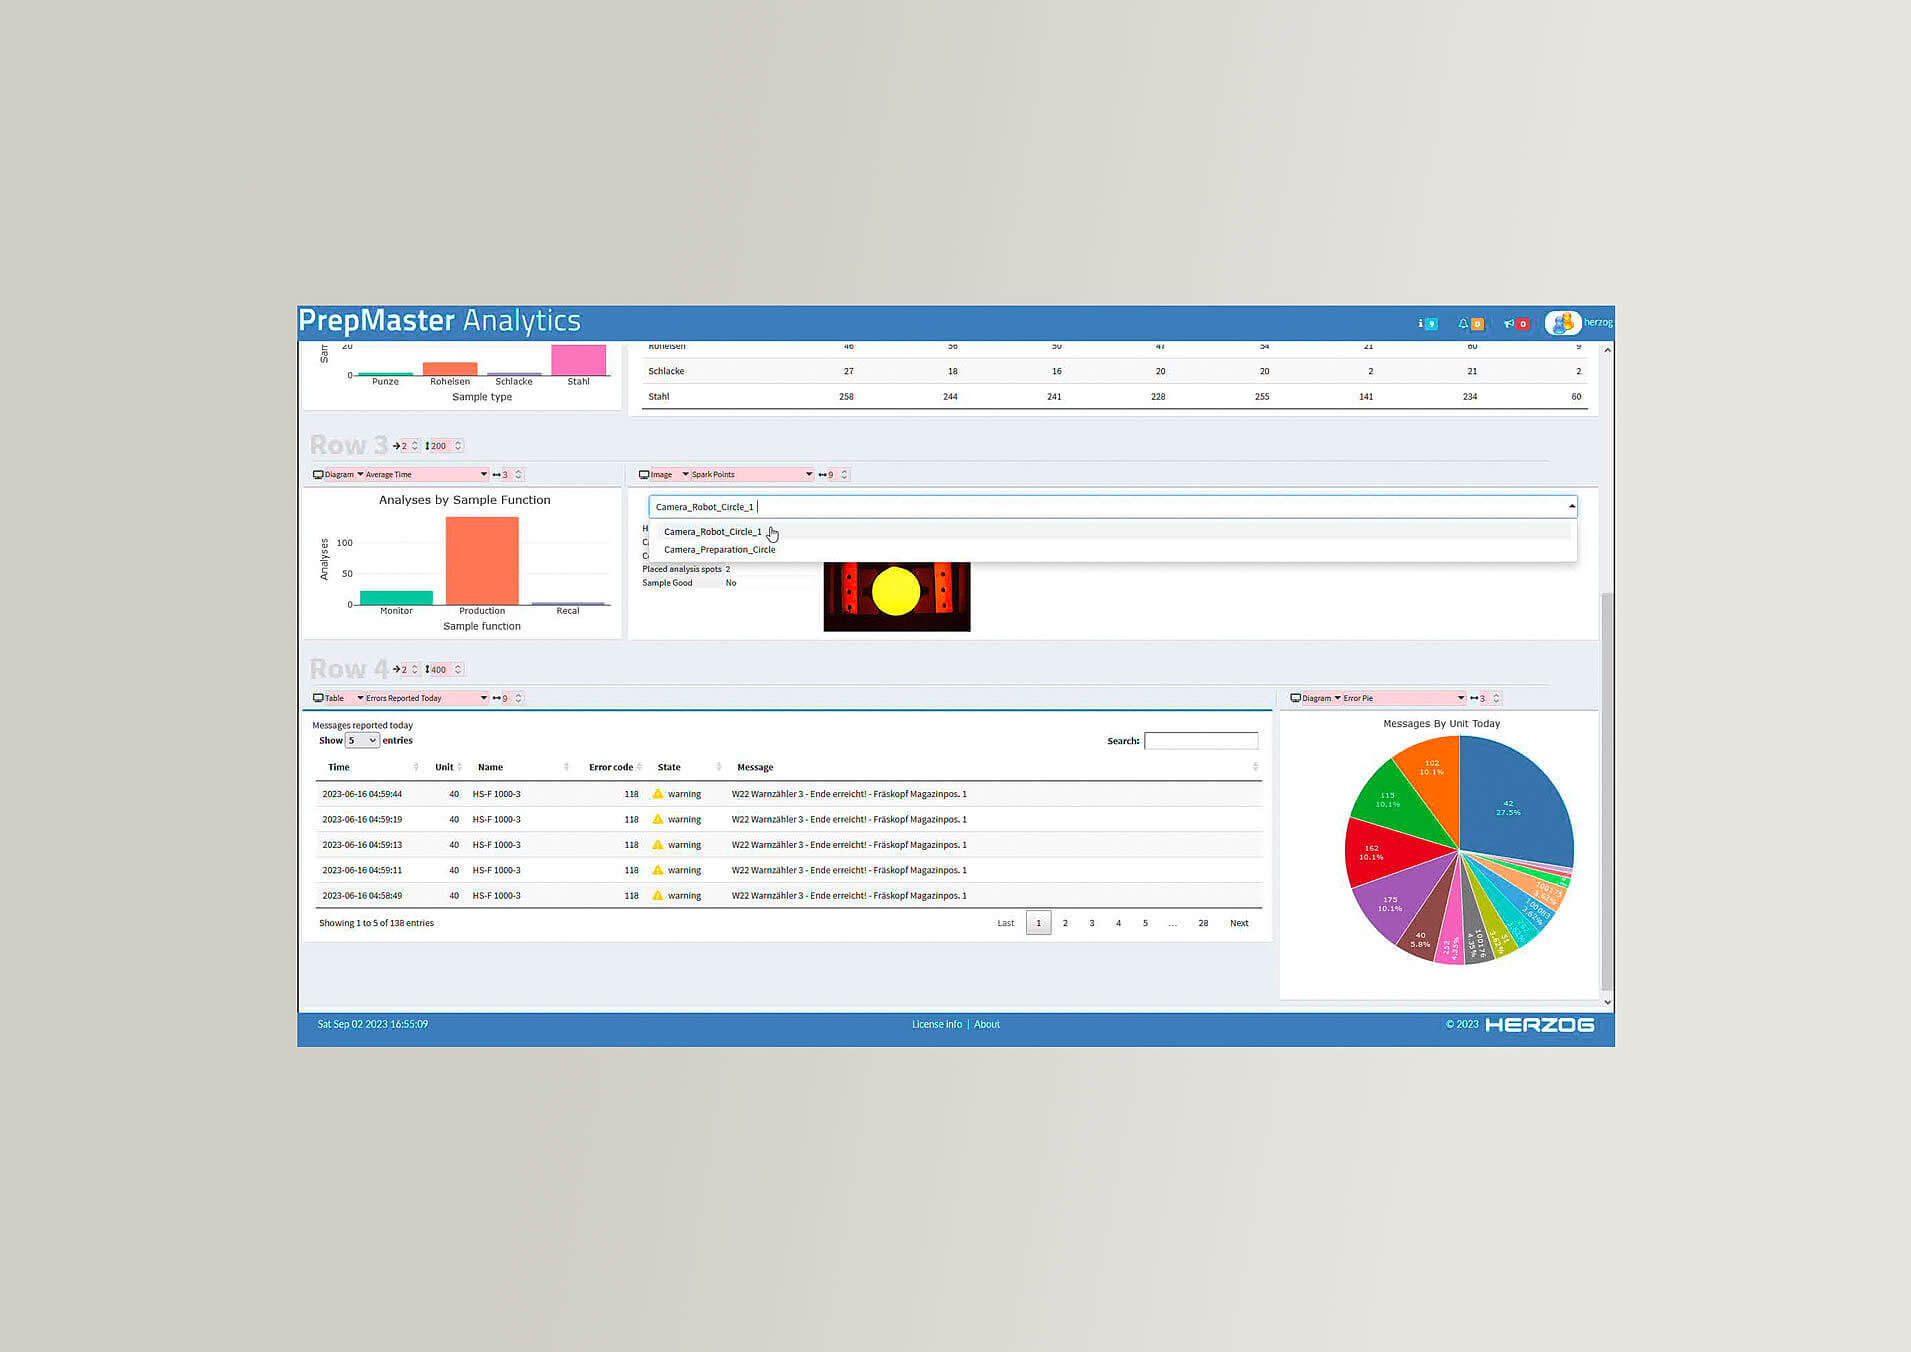Open the info notifications icon in header
The width and height of the screenshot is (1911, 1352).
1427,323
